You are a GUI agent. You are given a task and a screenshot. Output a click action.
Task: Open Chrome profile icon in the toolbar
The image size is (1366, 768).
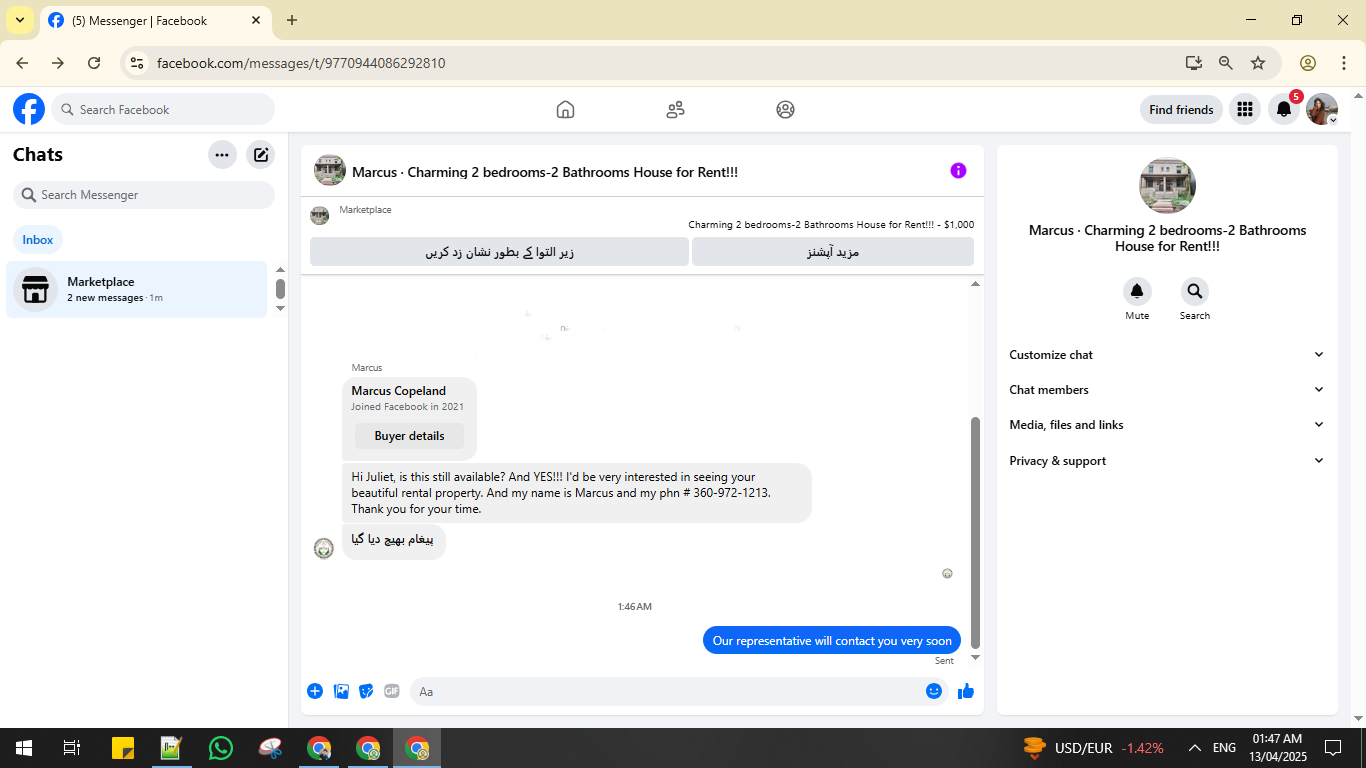pos(1308,63)
